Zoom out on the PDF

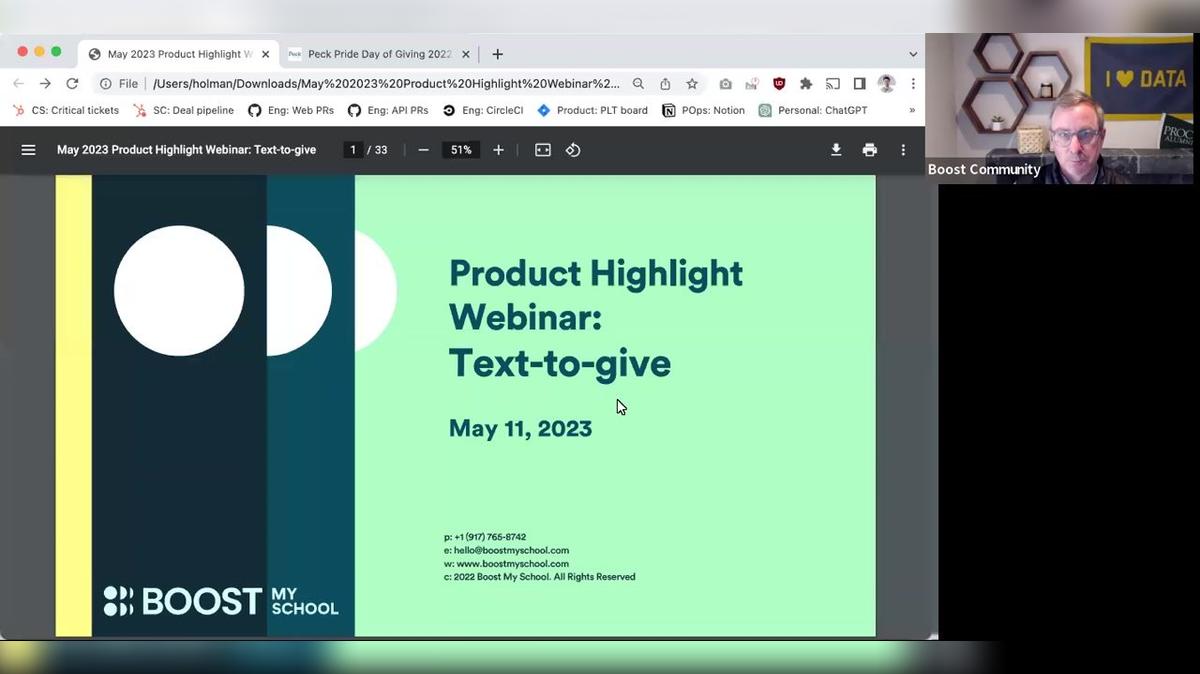[x=424, y=149]
